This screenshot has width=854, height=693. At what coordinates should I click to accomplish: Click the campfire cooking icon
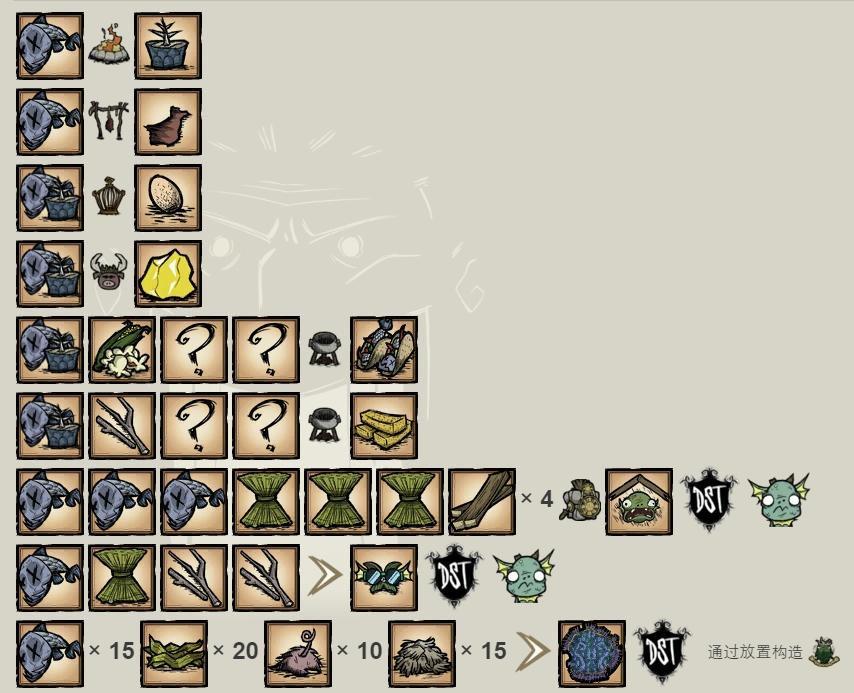(x=109, y=46)
